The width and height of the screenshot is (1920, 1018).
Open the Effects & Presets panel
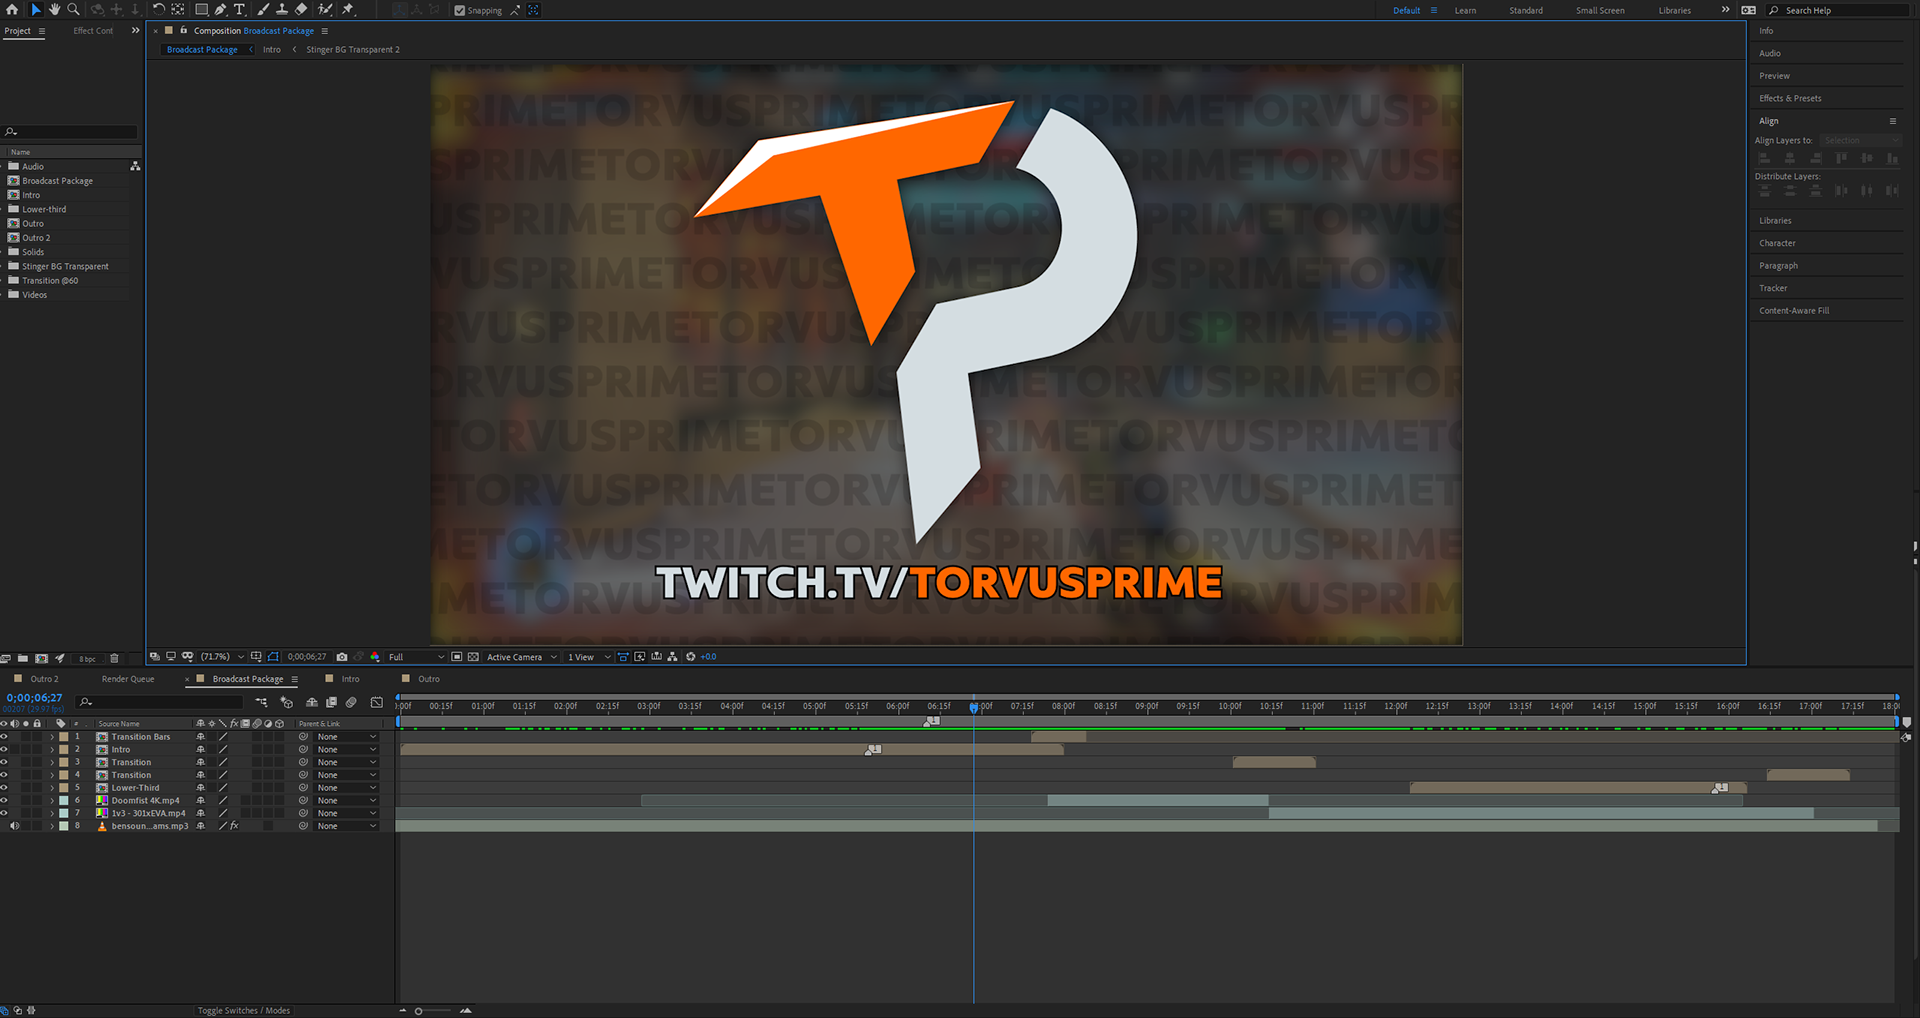tap(1790, 98)
